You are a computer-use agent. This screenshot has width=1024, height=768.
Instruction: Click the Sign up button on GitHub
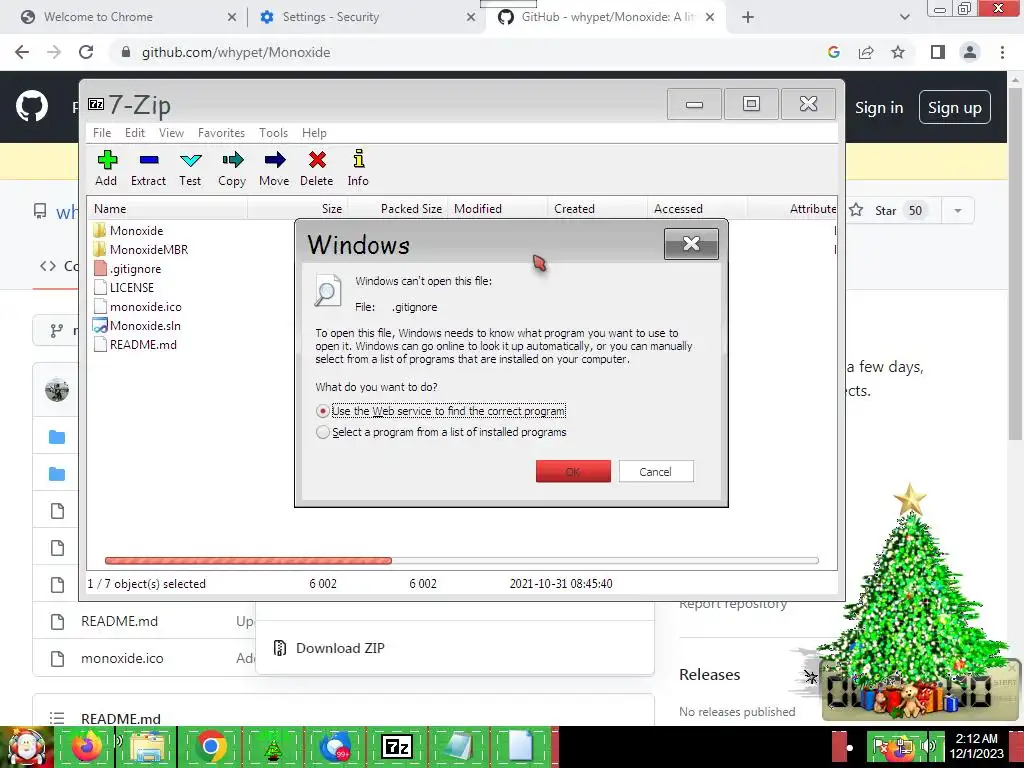click(955, 108)
